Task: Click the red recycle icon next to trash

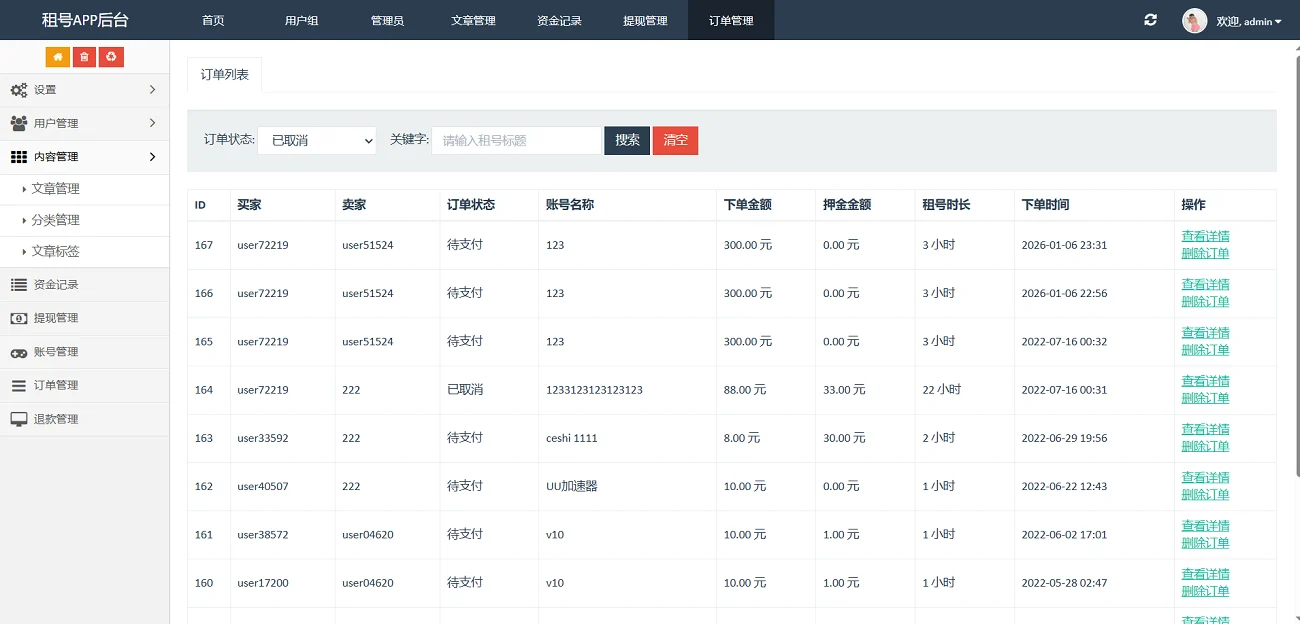Action: 111,57
